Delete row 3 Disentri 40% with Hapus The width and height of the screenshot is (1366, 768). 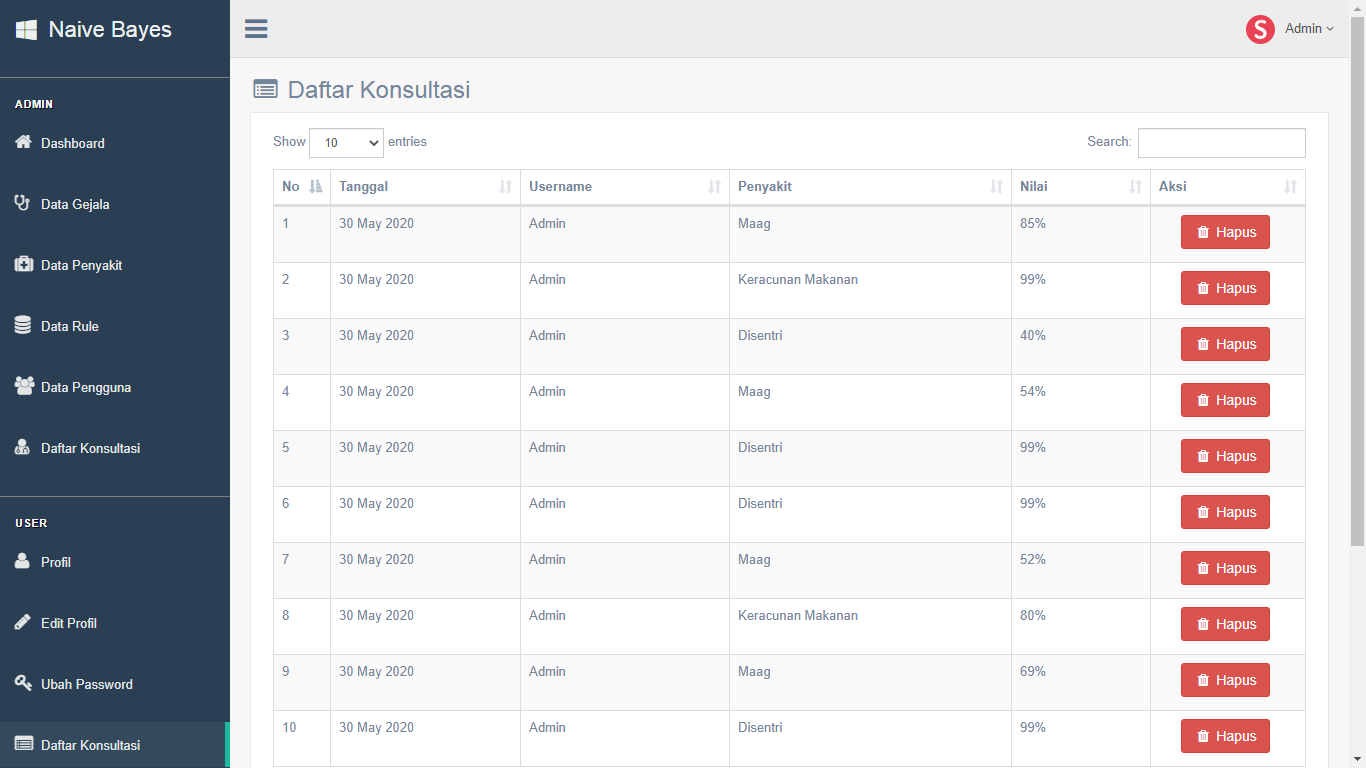(x=1225, y=344)
